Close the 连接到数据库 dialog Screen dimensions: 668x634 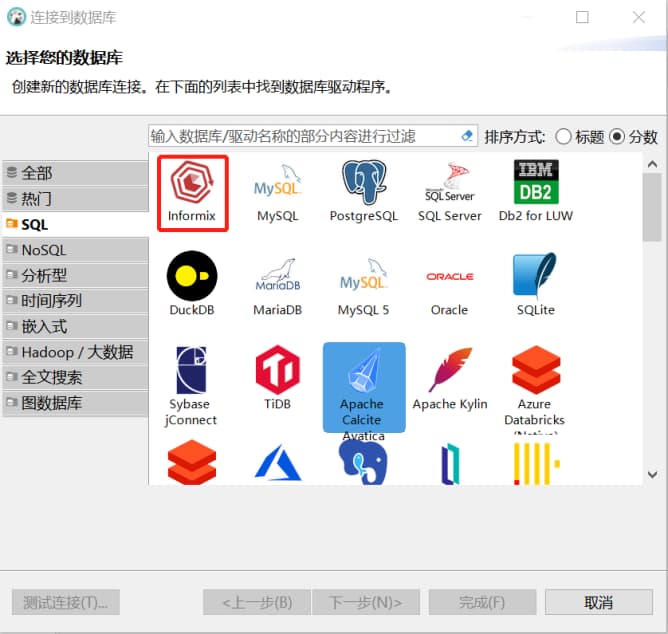pyautogui.click(x=639, y=17)
